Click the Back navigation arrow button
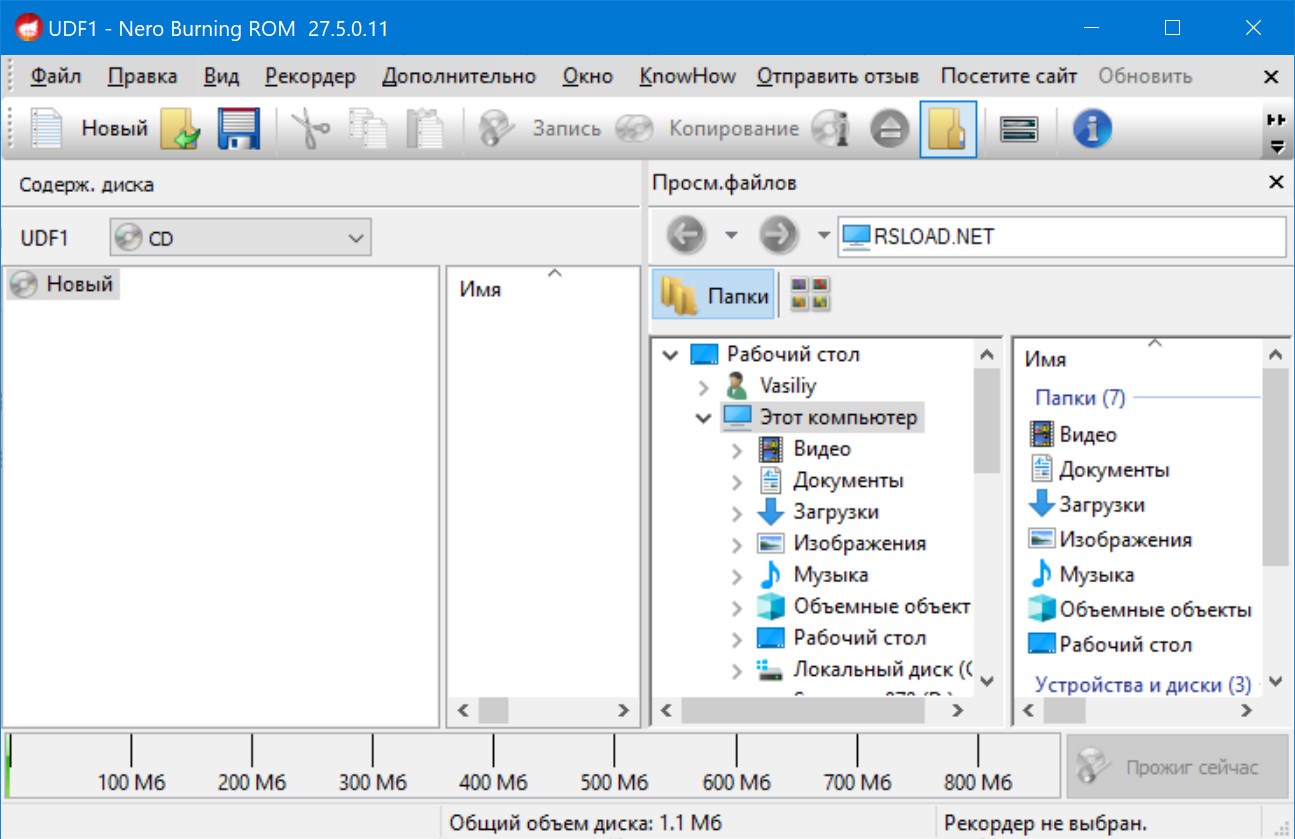 (686, 236)
